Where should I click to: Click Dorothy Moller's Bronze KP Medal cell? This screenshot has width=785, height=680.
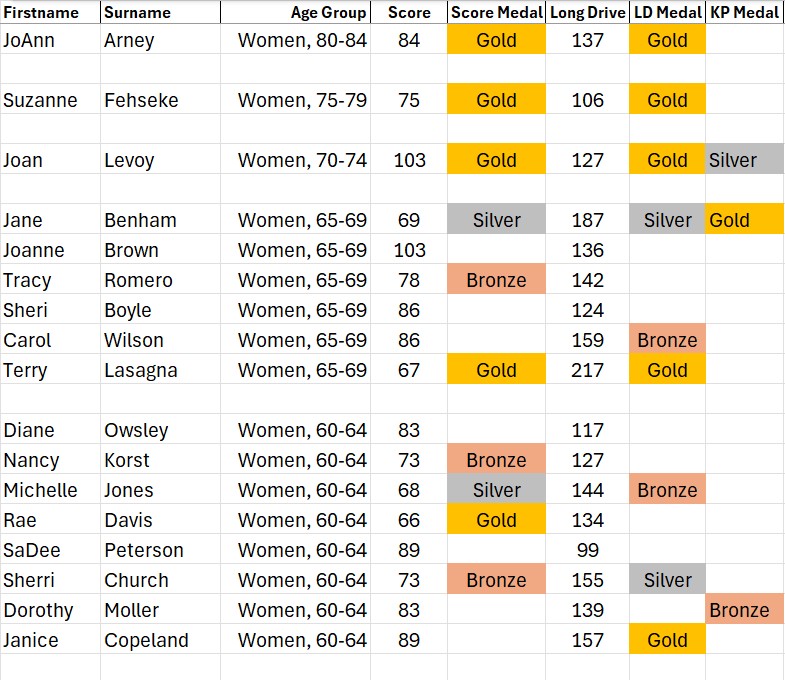[x=744, y=610]
